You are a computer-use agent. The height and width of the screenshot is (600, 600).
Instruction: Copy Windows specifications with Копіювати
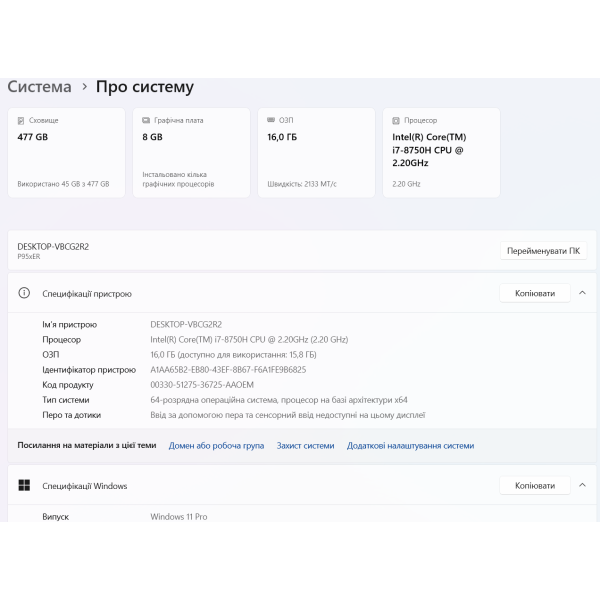pos(535,486)
